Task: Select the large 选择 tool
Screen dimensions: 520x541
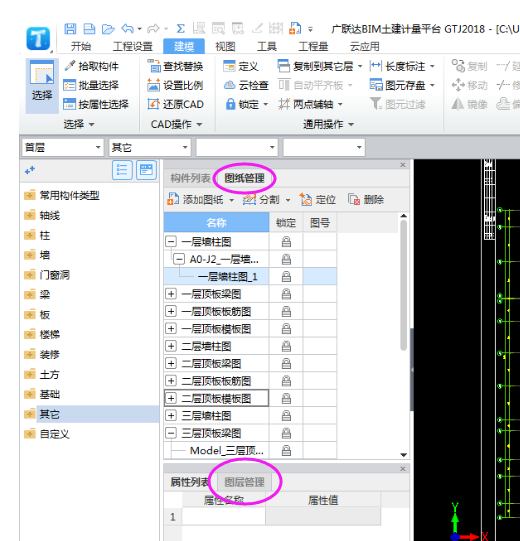Action: 42,86
